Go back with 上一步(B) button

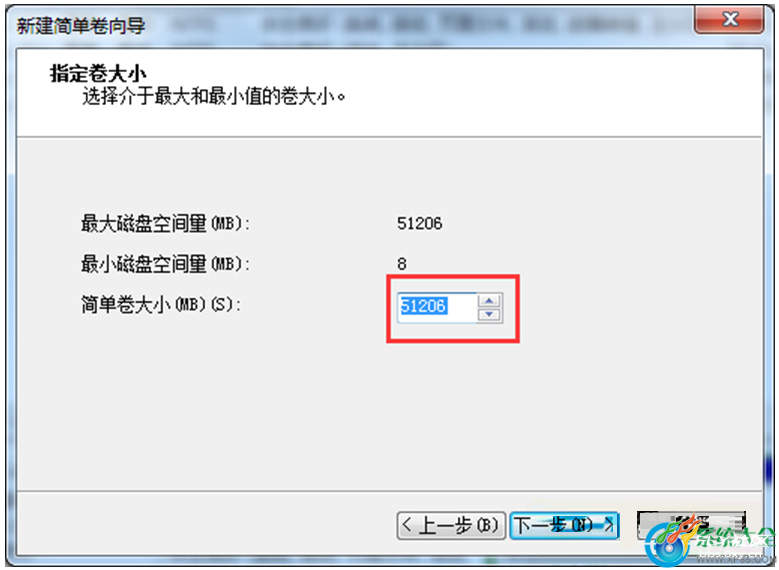pyautogui.click(x=451, y=525)
